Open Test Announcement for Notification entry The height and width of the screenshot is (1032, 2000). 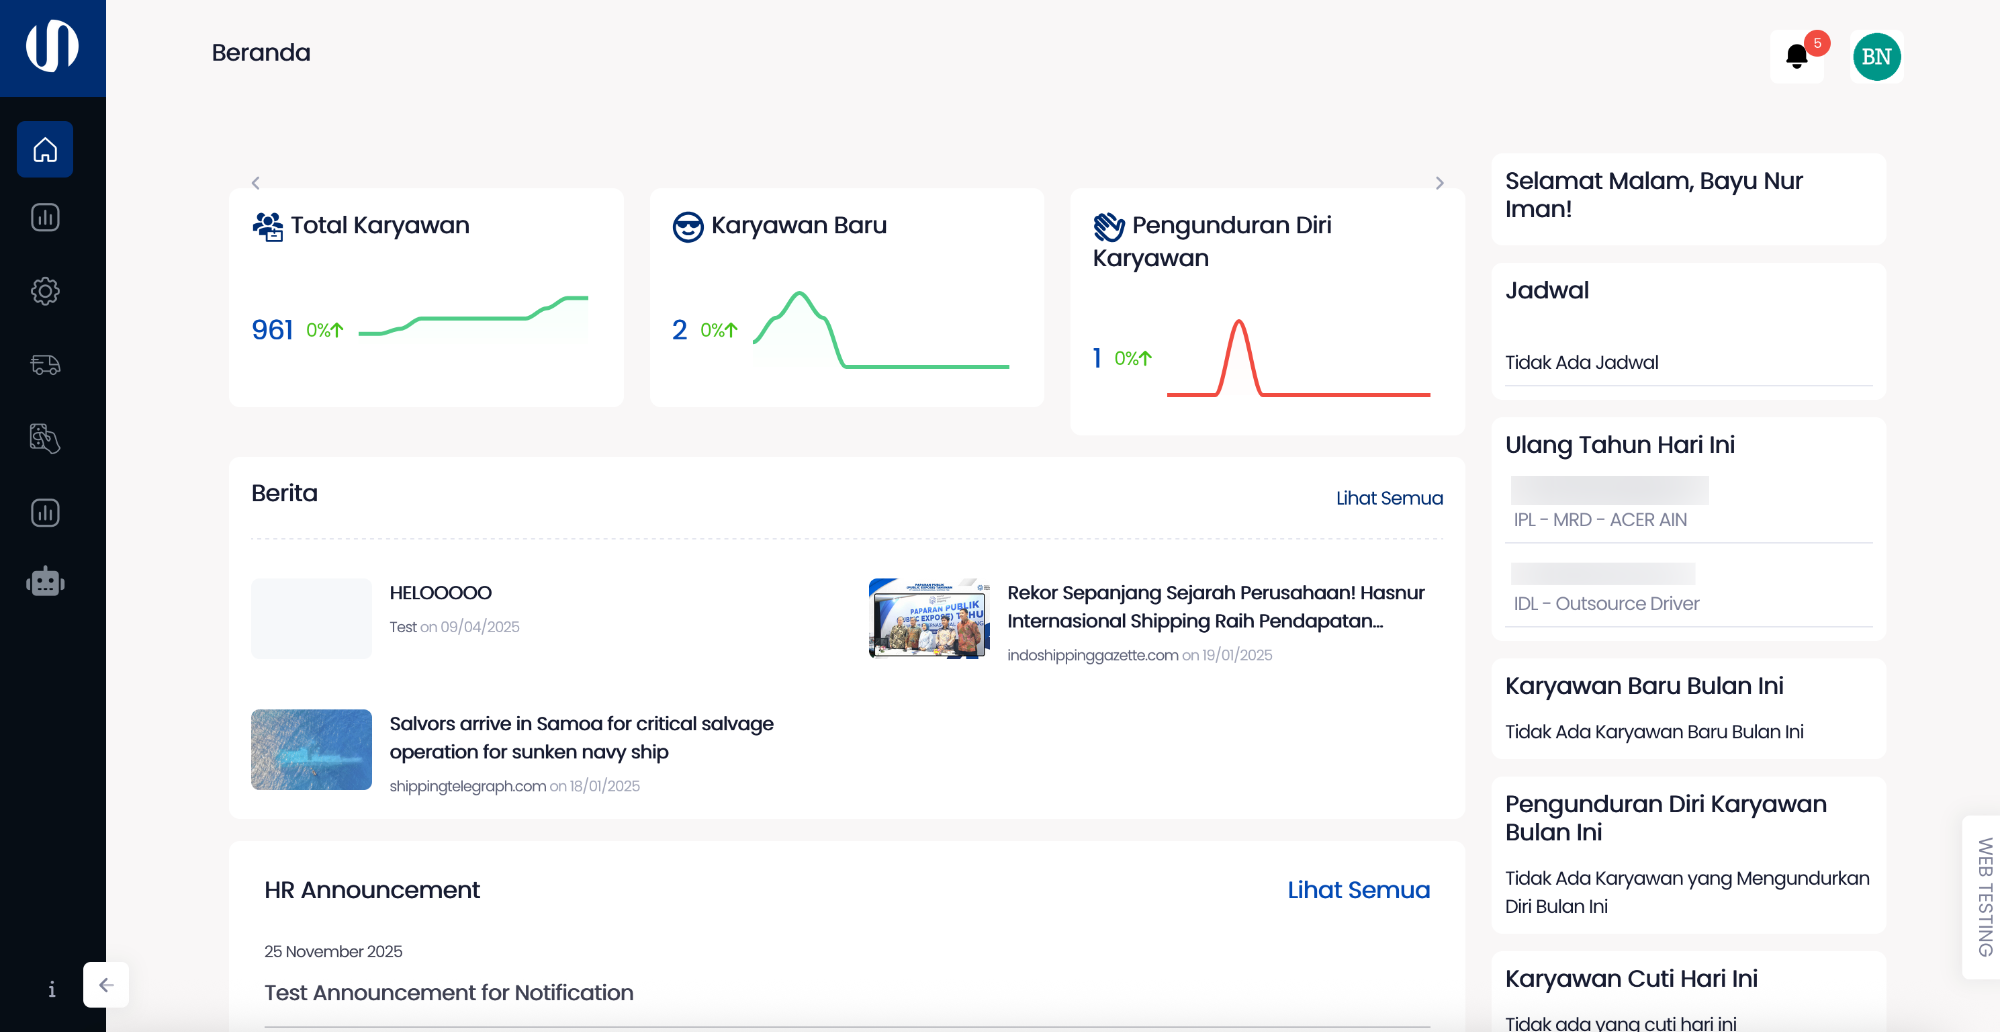(x=449, y=993)
